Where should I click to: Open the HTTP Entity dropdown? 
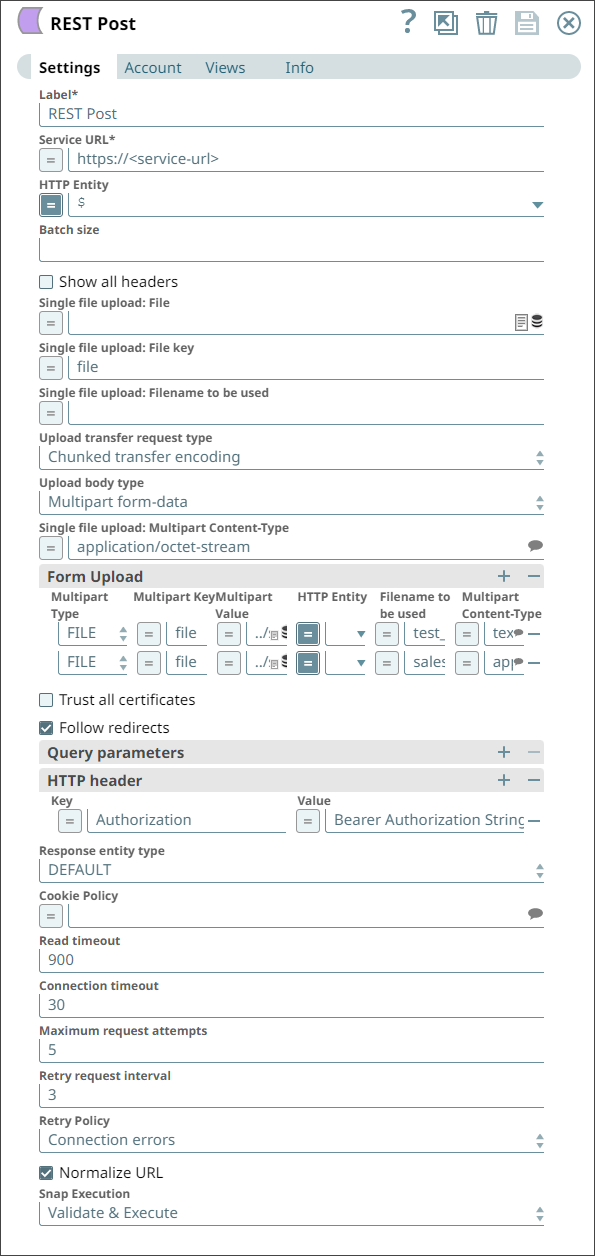coord(538,204)
